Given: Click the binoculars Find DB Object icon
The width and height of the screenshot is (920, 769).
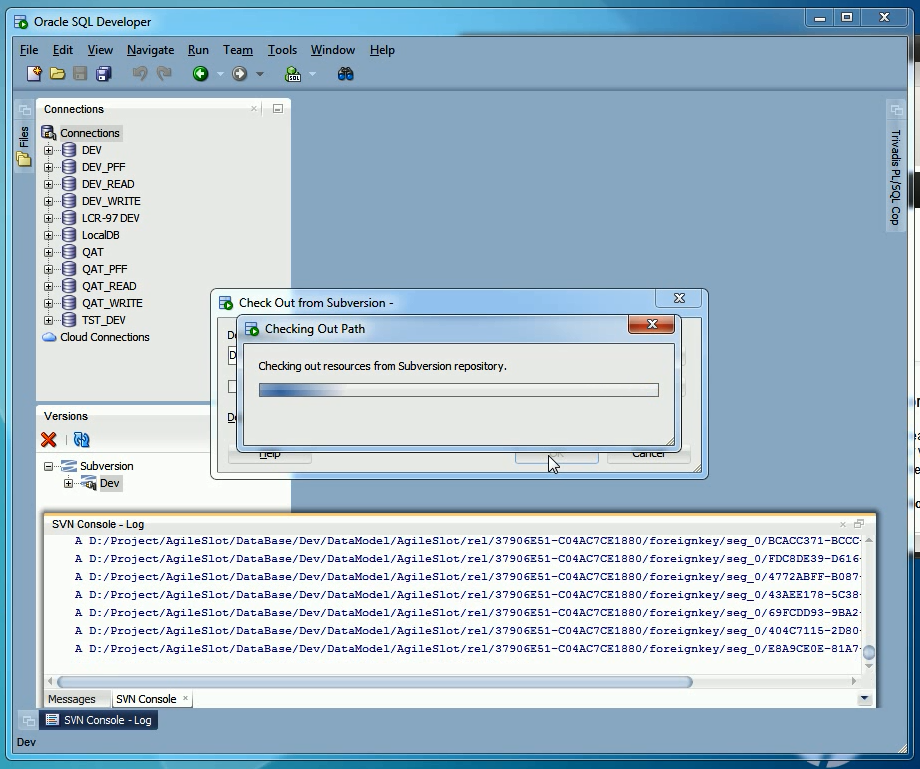Looking at the screenshot, I should click(x=346, y=74).
